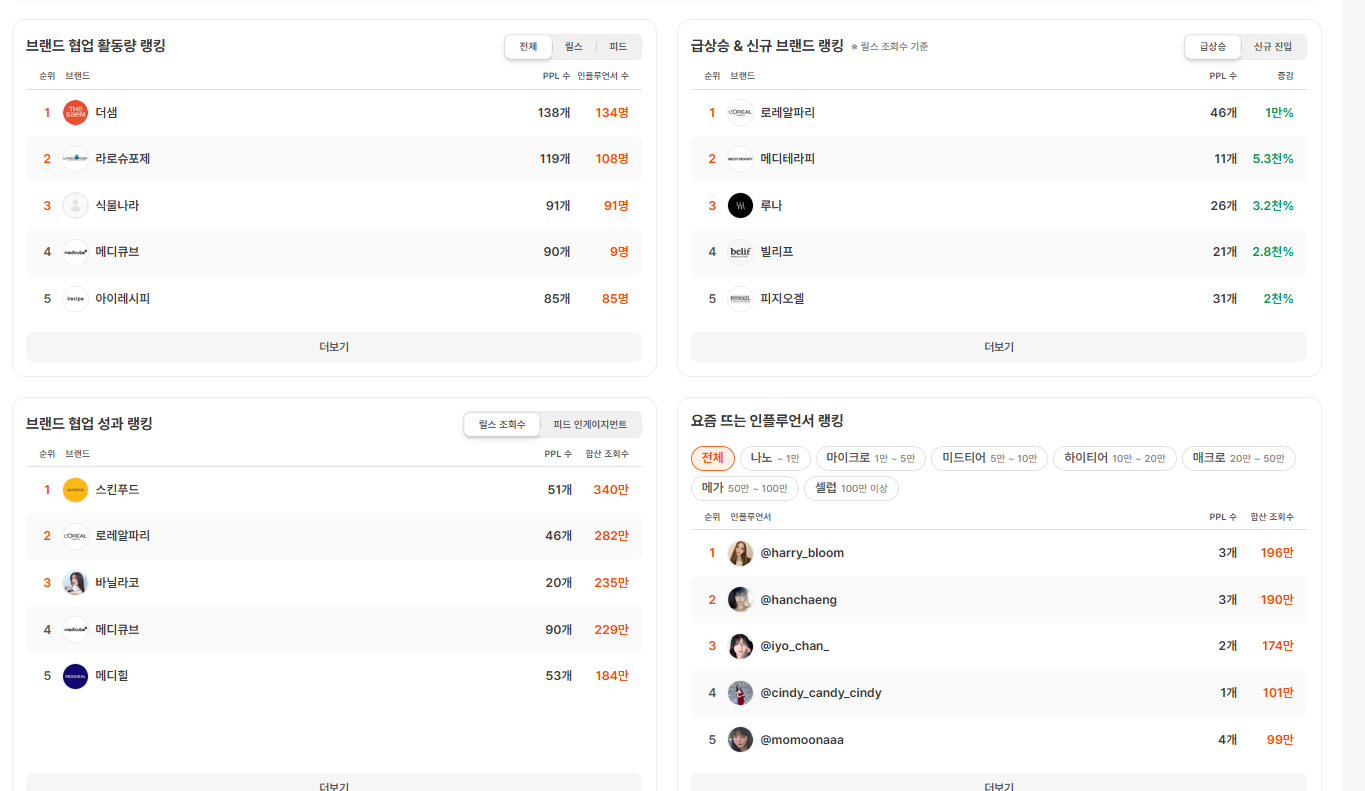Open the @momoonaaa username link
The height and width of the screenshot is (791, 1365).
click(x=802, y=740)
